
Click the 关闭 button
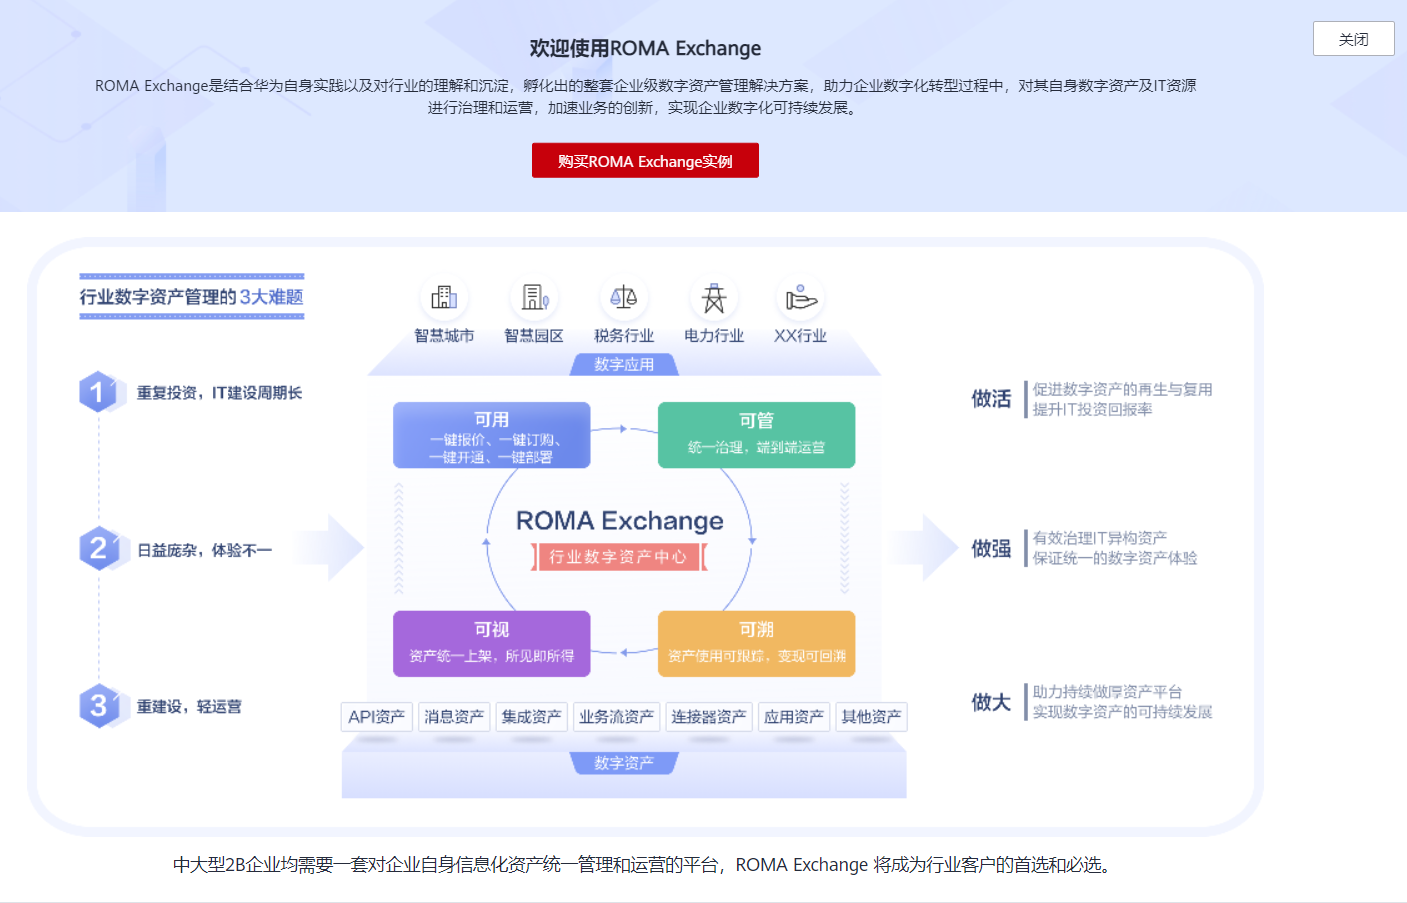(x=1353, y=39)
